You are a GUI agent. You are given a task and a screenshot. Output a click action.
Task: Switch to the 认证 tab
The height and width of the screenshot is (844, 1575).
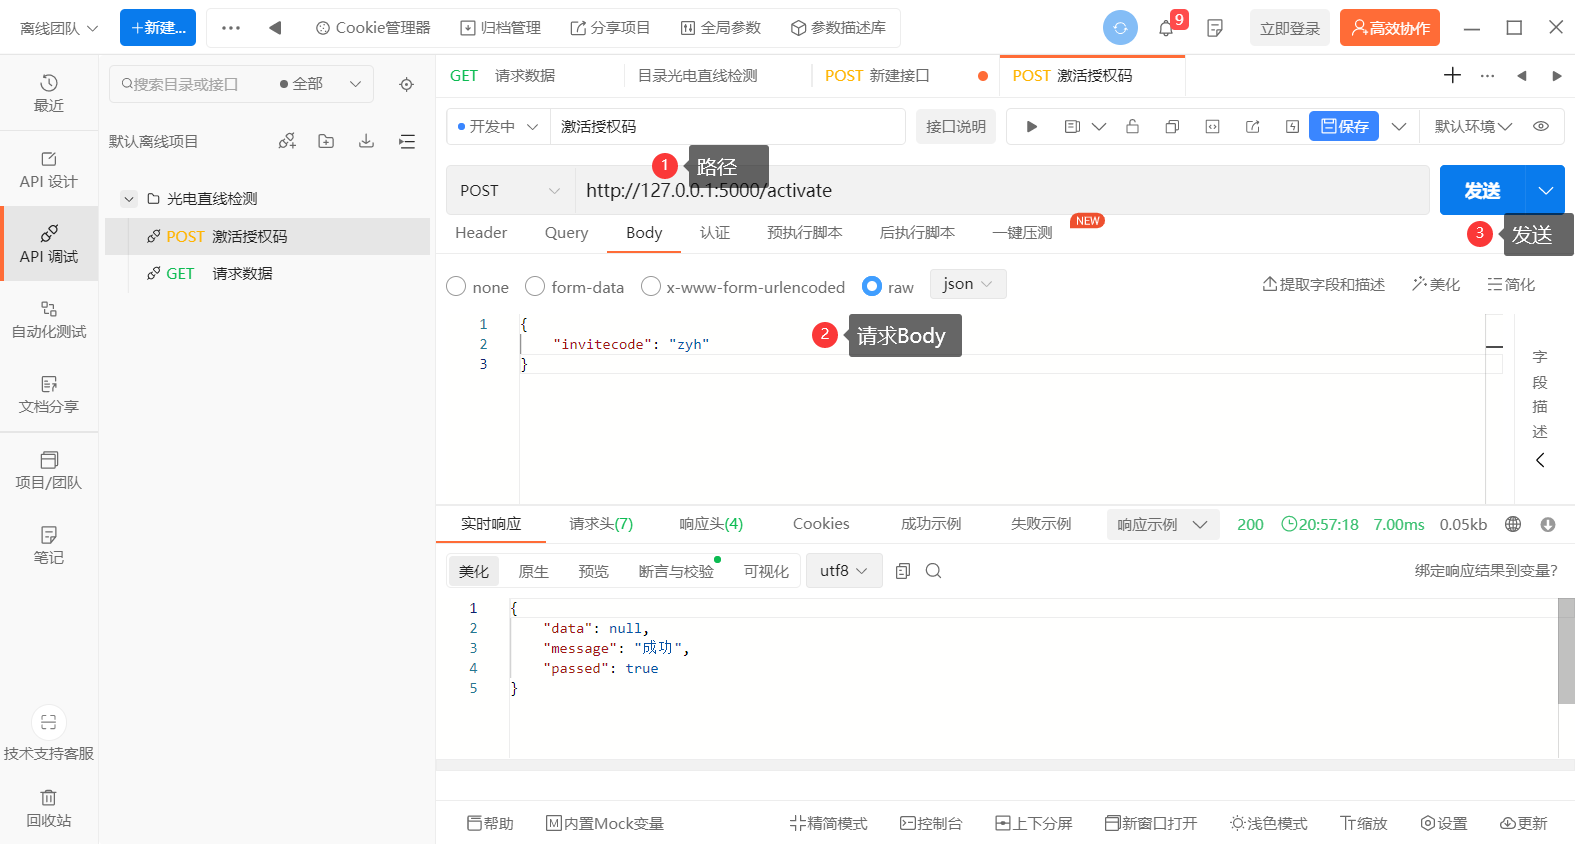click(x=715, y=232)
